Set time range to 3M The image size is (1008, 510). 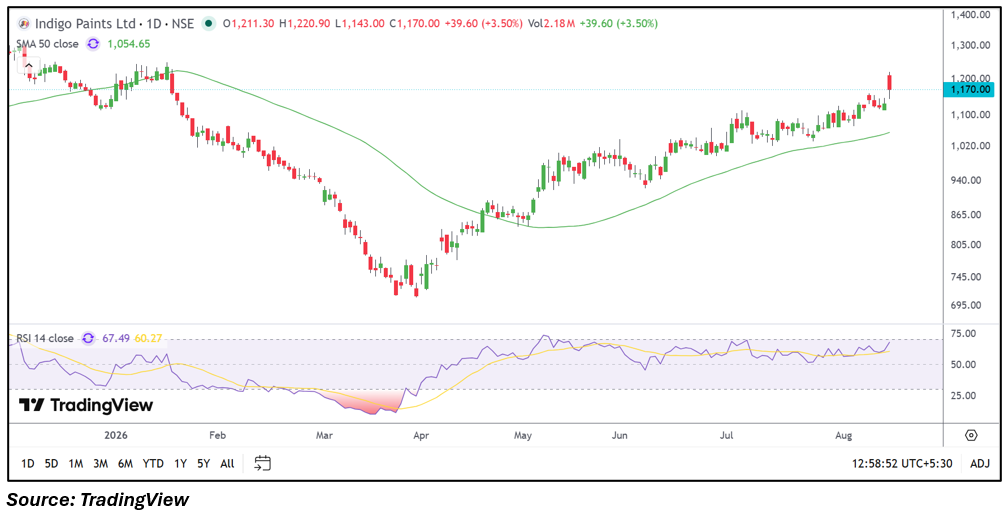pos(100,463)
